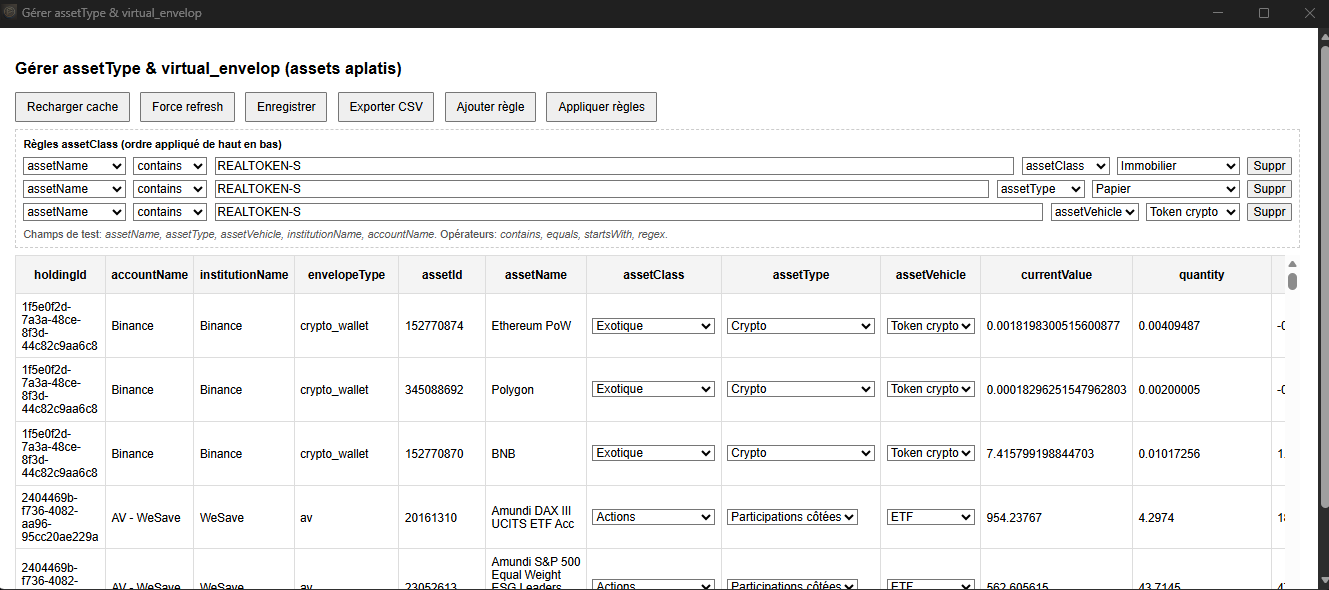Click the currentValue column header
Screen dimensions: 1329x590
coord(1056,275)
